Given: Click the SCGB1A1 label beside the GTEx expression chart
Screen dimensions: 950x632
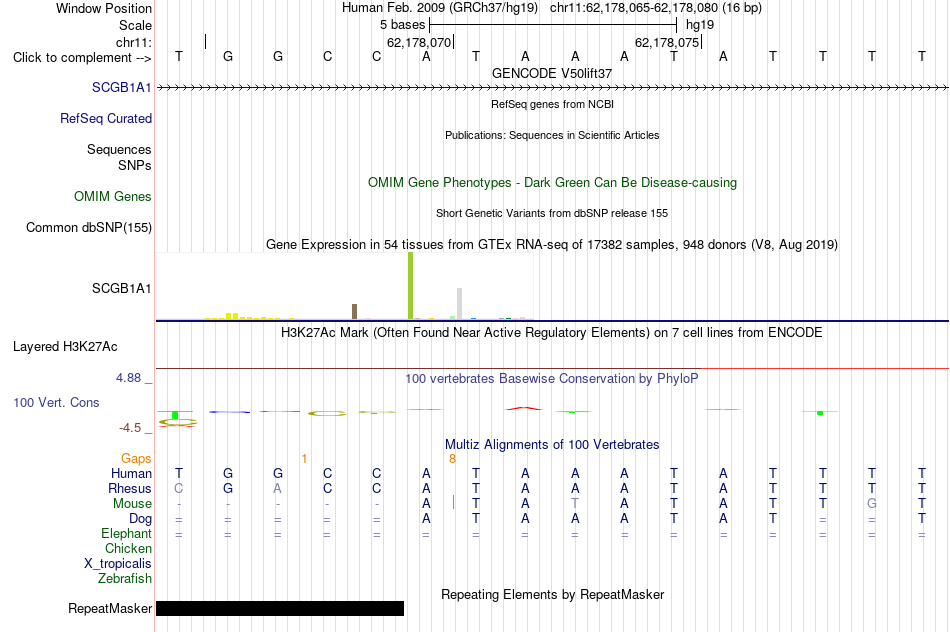Looking at the screenshot, I should [121, 288].
